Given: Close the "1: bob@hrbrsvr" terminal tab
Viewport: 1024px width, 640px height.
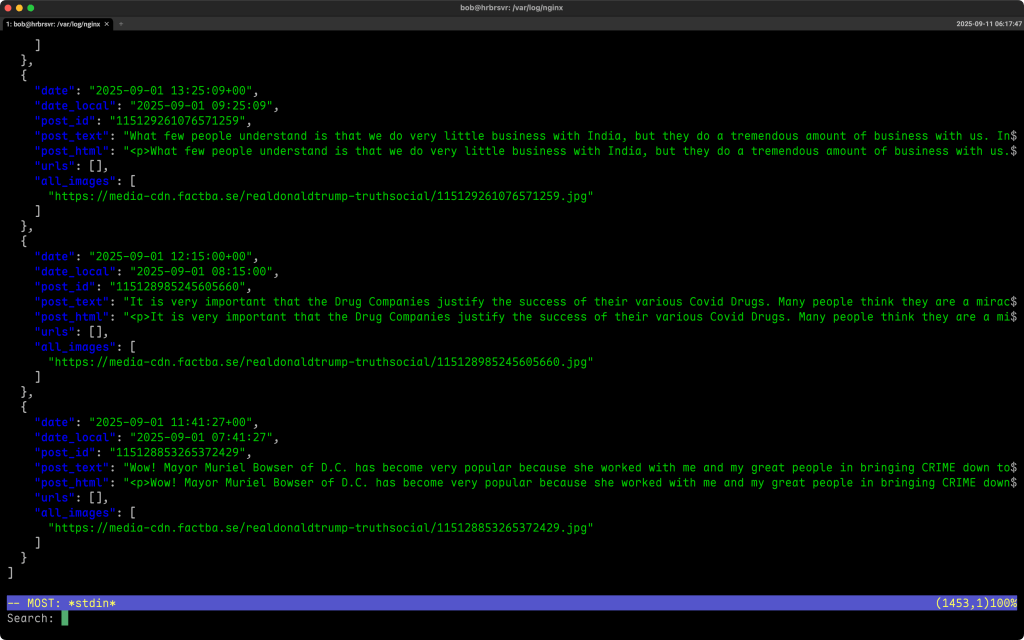Looking at the screenshot, I should [107, 23].
